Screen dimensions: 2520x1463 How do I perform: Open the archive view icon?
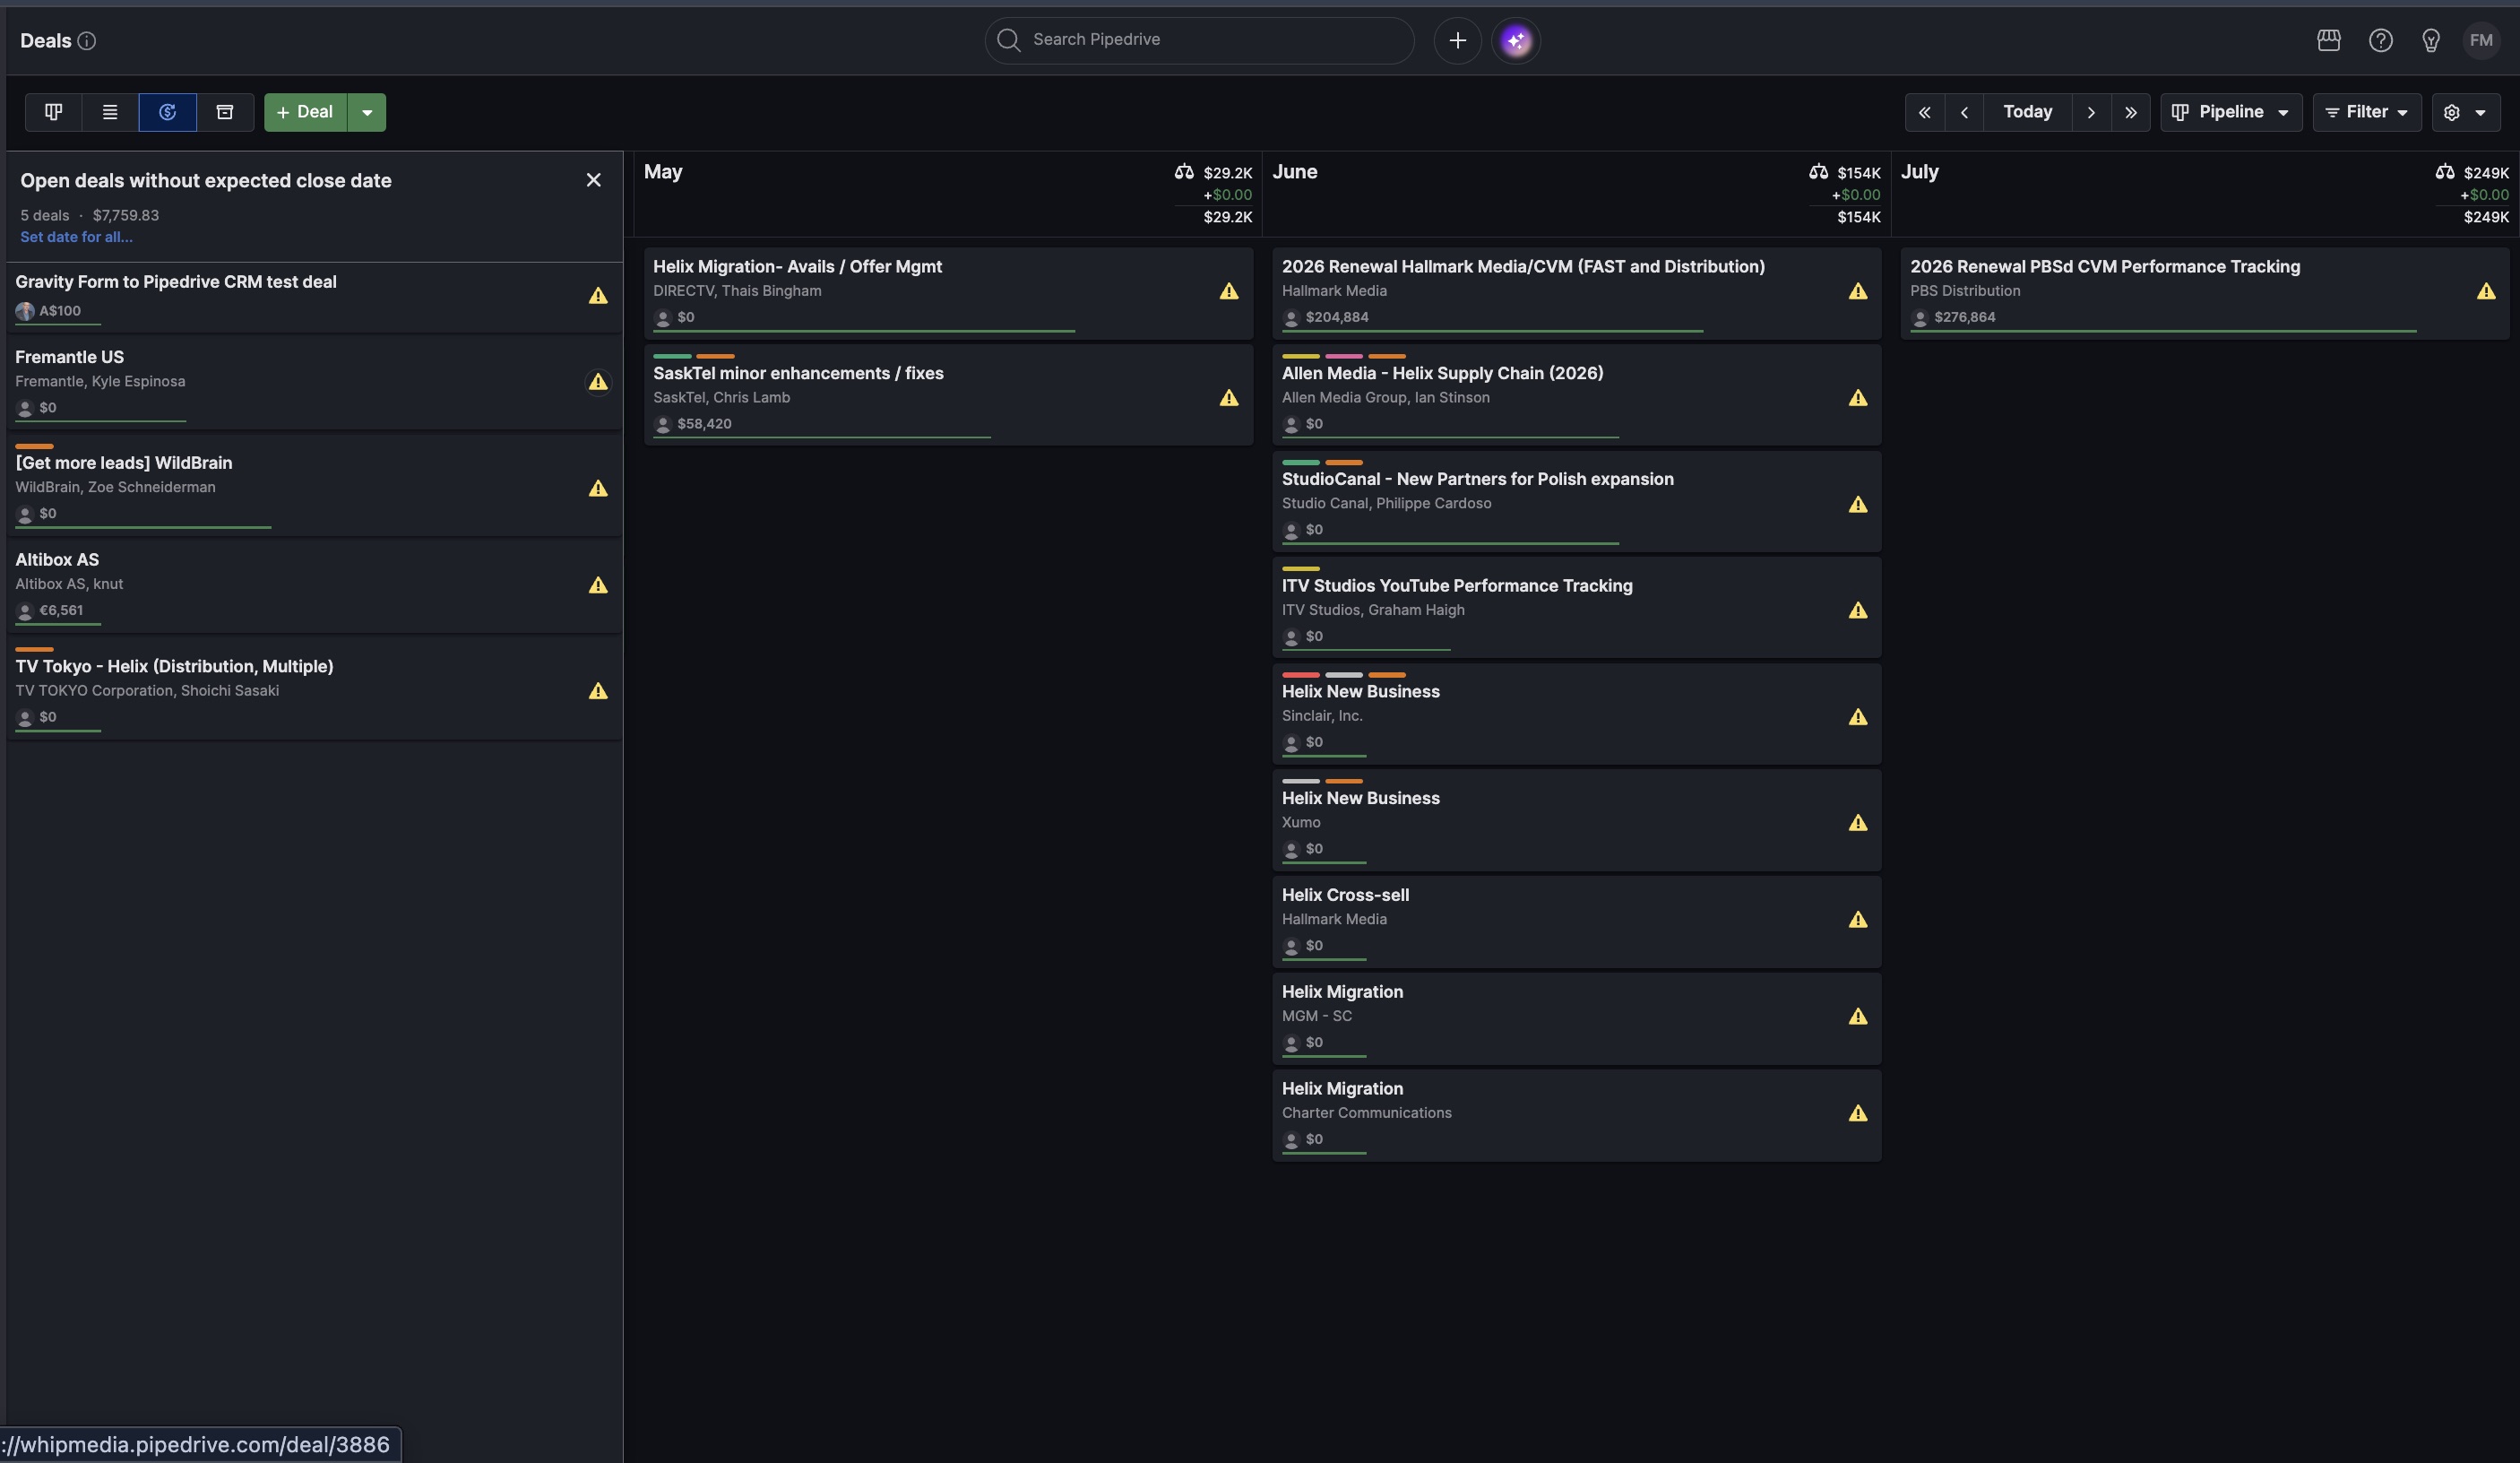click(225, 112)
